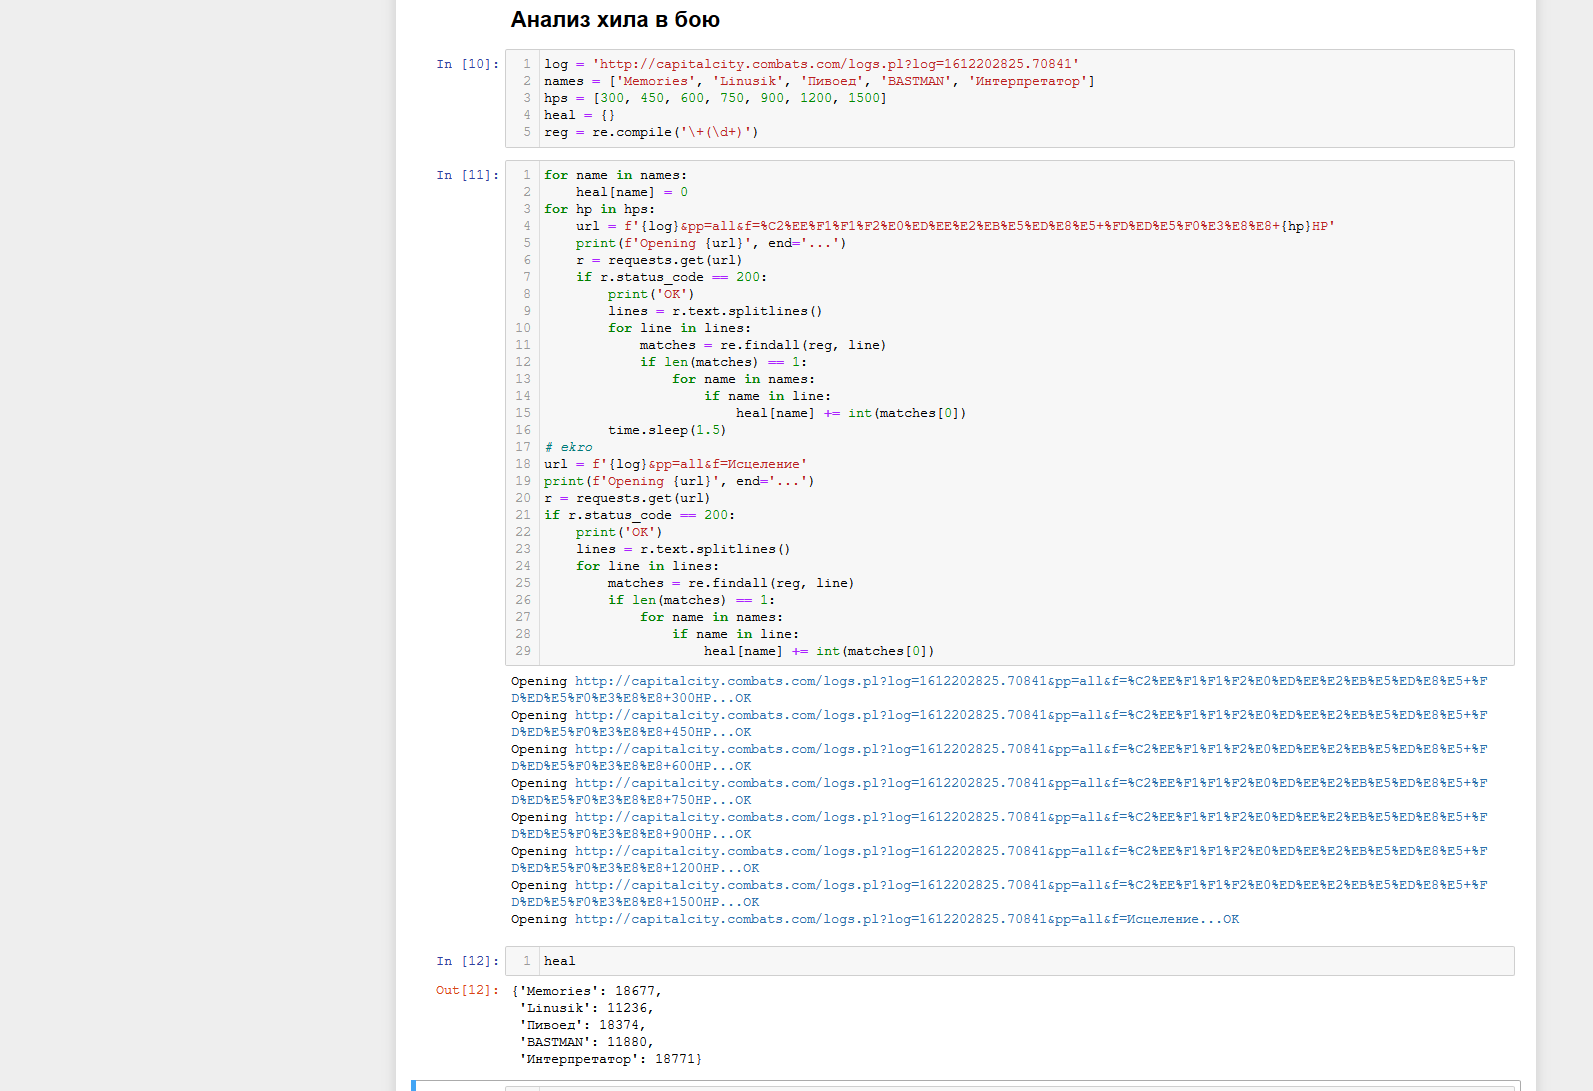Click the 'Пивоед': 18374 output row

point(583,1025)
